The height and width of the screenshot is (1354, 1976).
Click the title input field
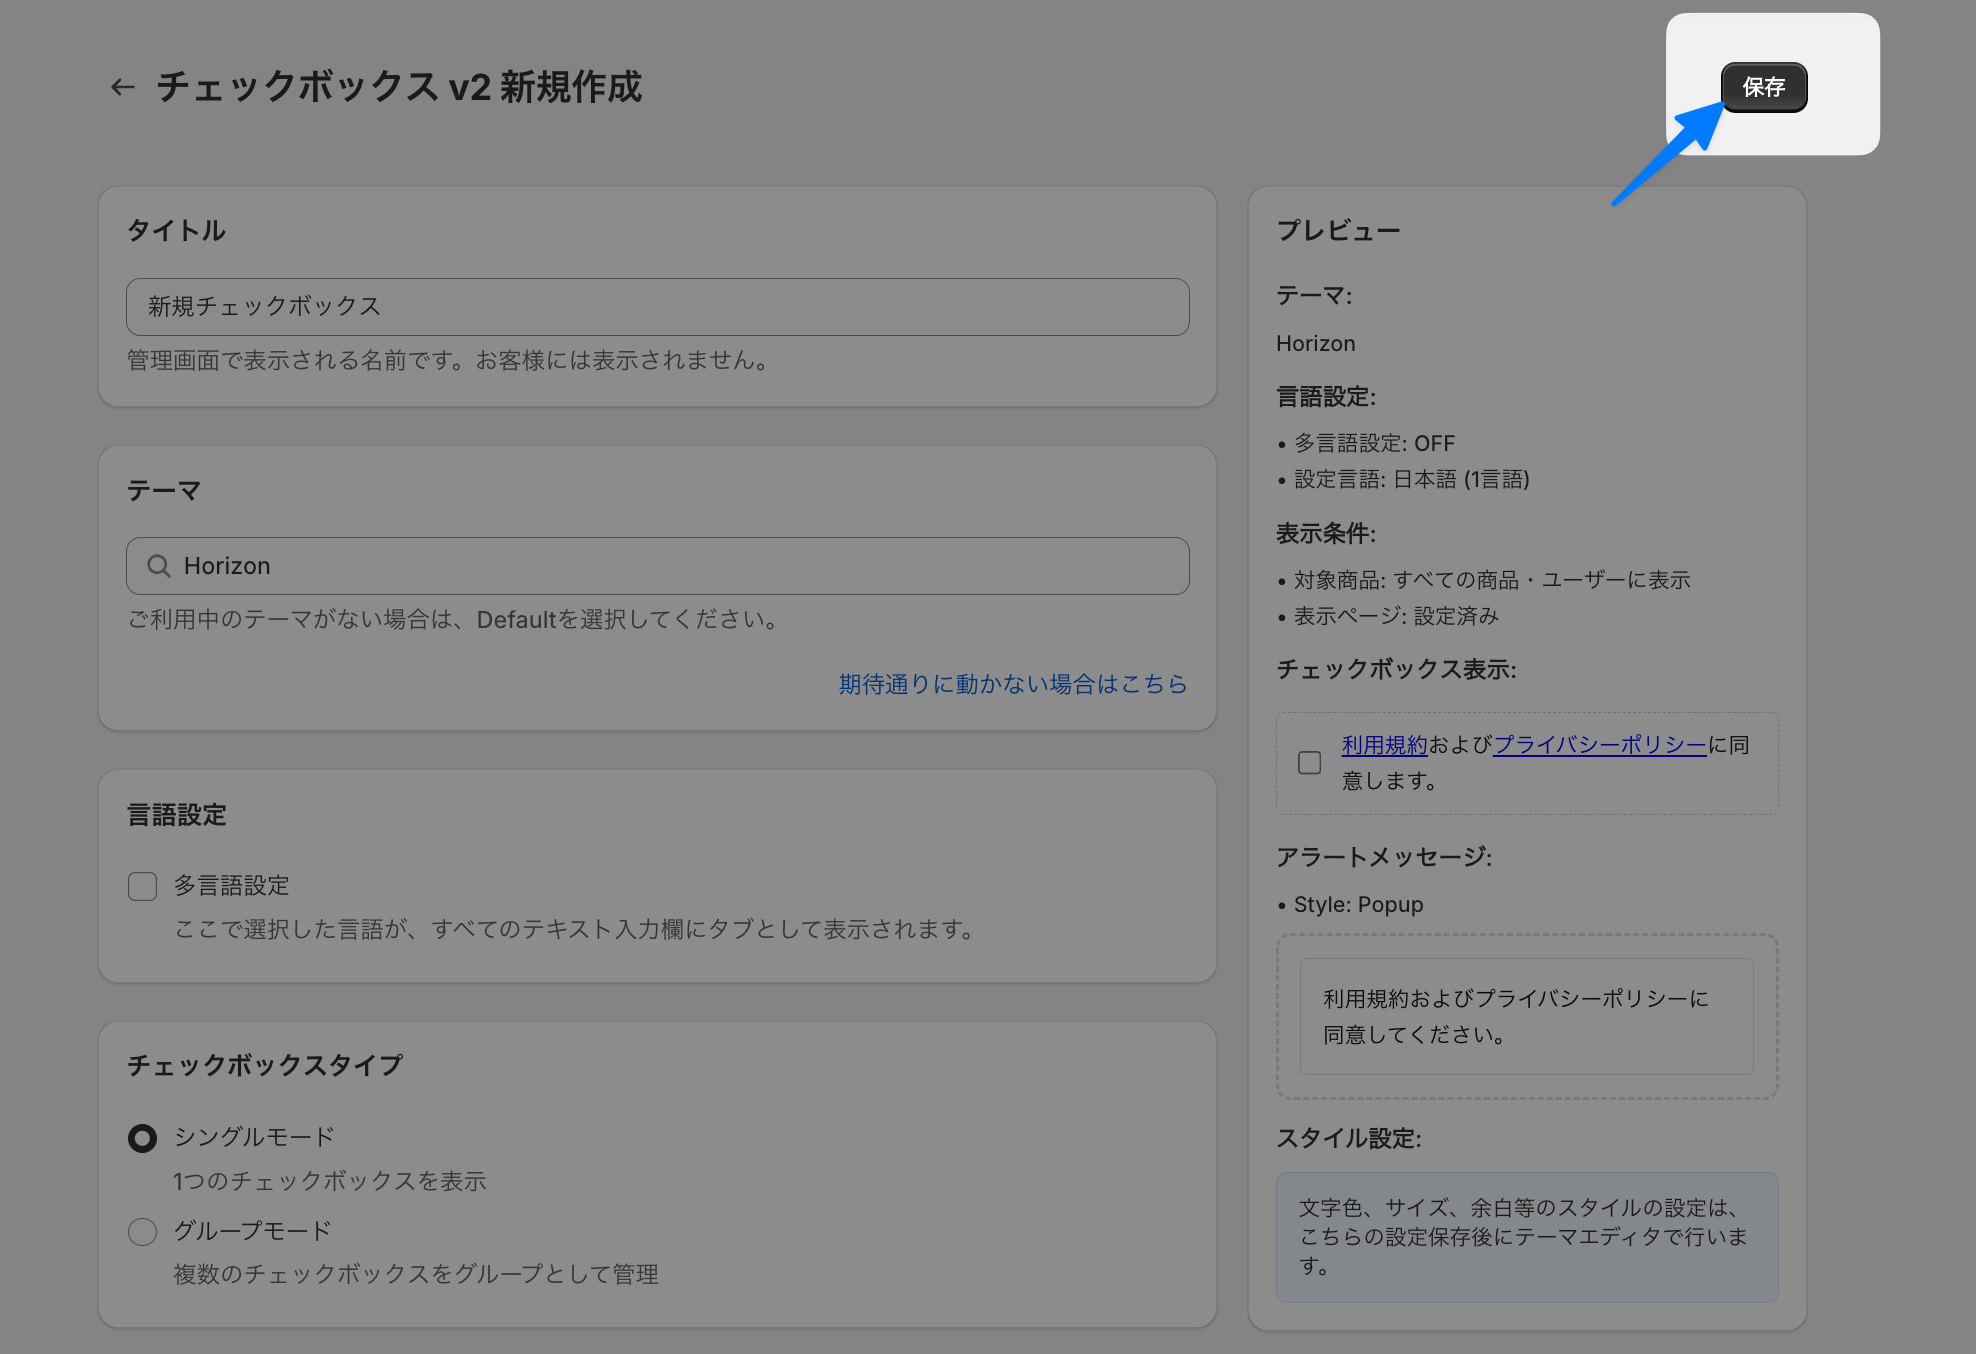(657, 307)
